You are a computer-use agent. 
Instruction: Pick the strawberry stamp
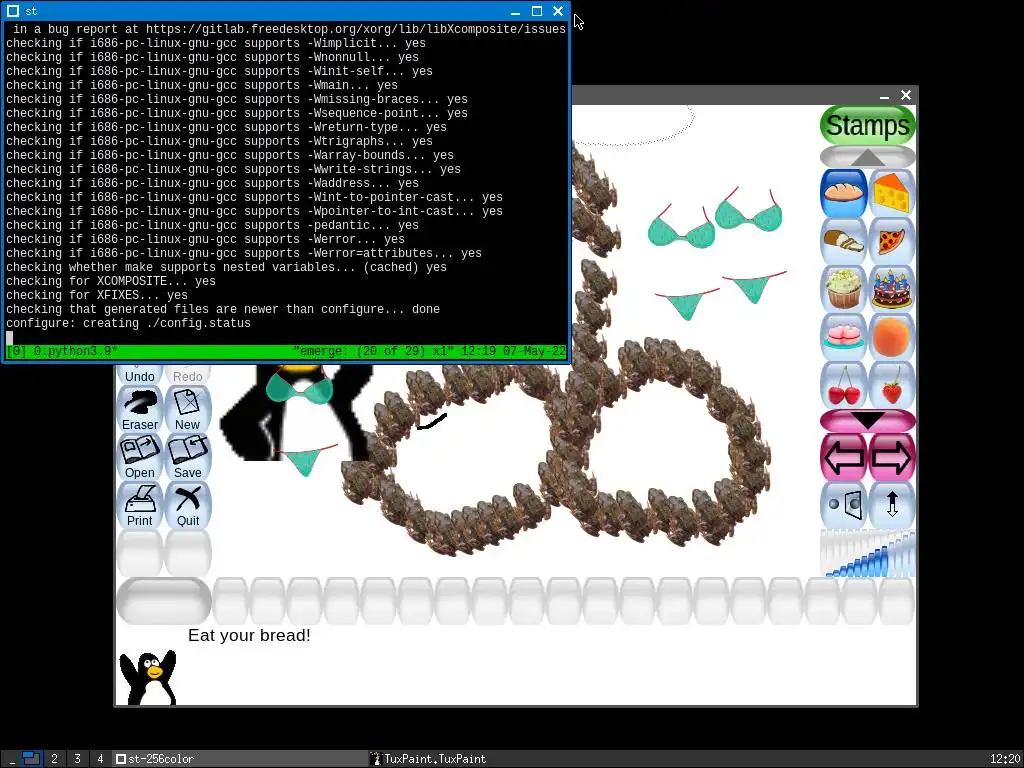pyautogui.click(x=891, y=385)
